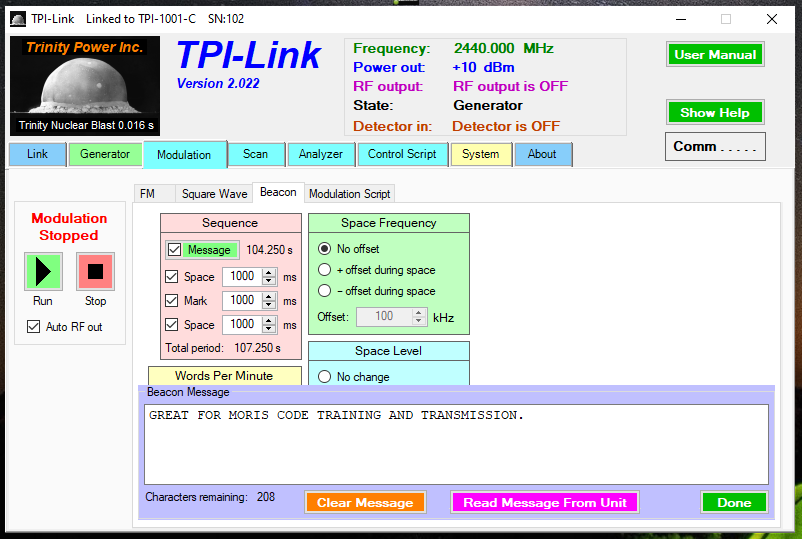Click the Frequency value 2440.000 MHz
Screen dimensions: 802x539
point(503,49)
